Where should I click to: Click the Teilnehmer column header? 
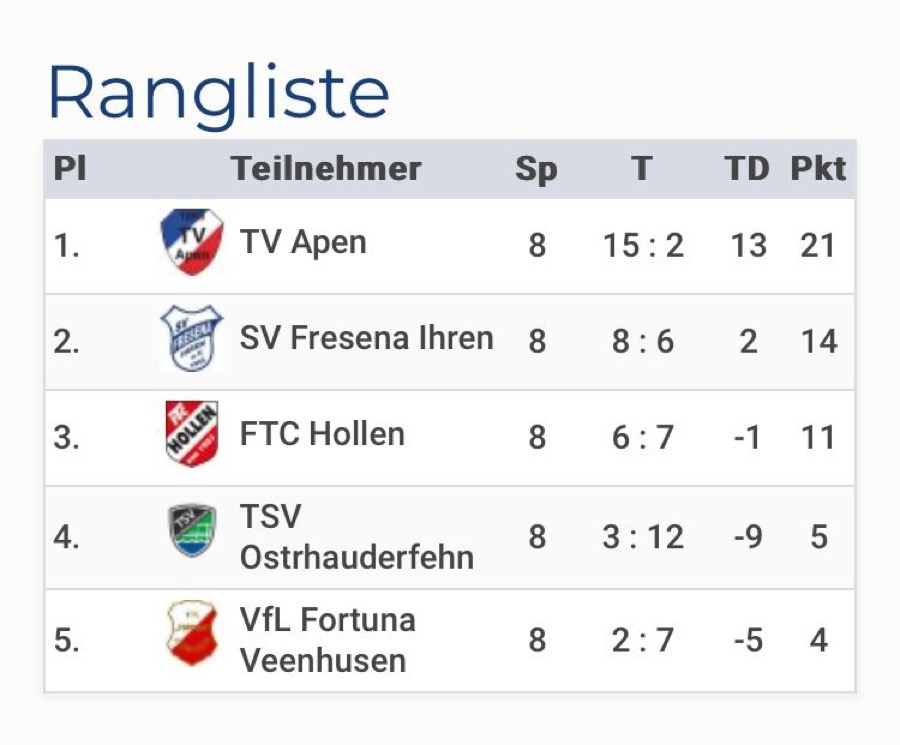(x=326, y=169)
